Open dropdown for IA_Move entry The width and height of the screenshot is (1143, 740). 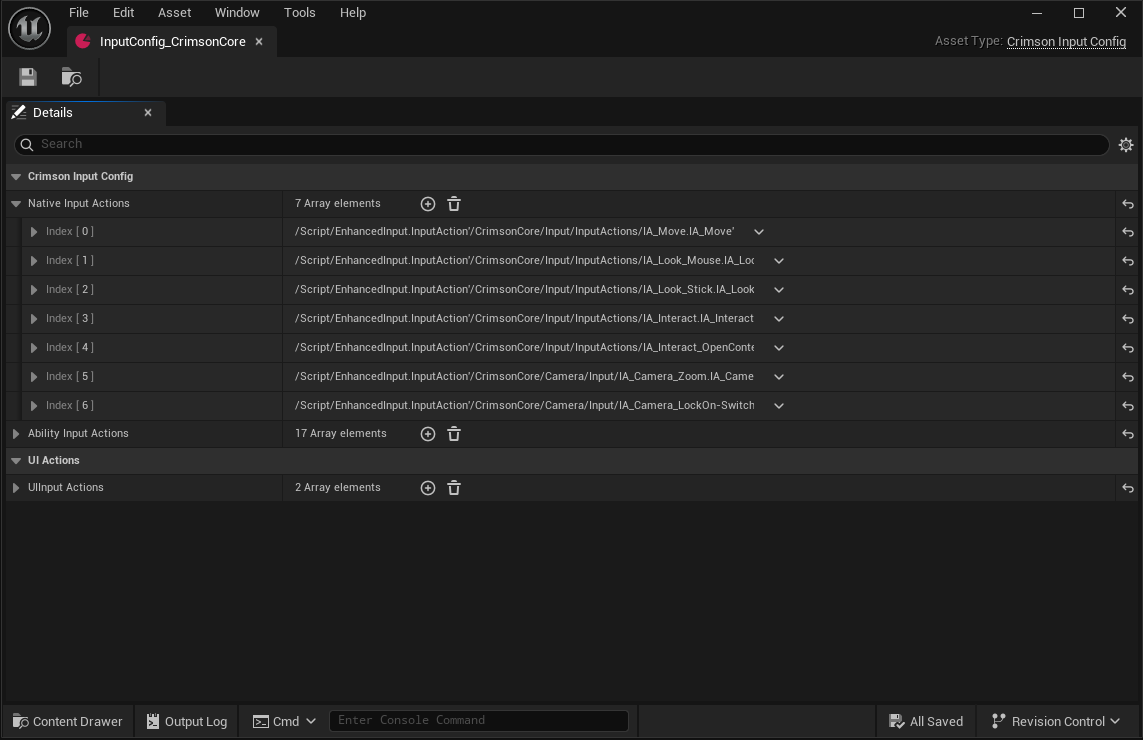point(759,232)
